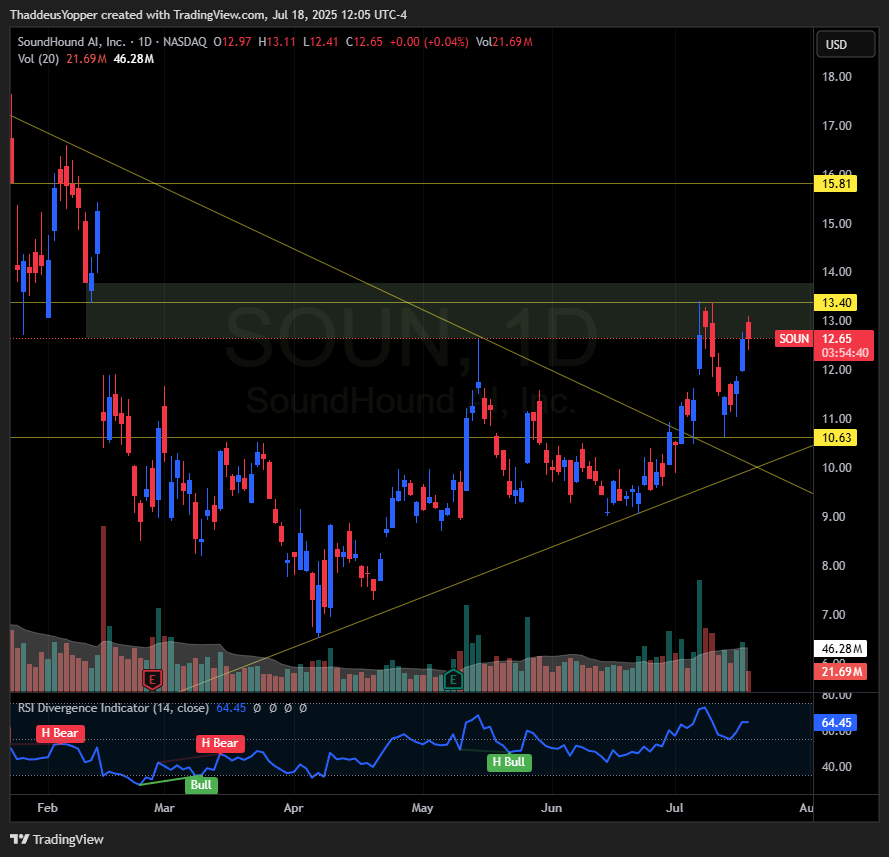Select the RSI Divergence Indicator legend title
889x857 pixels.
pyautogui.click(x=113, y=708)
